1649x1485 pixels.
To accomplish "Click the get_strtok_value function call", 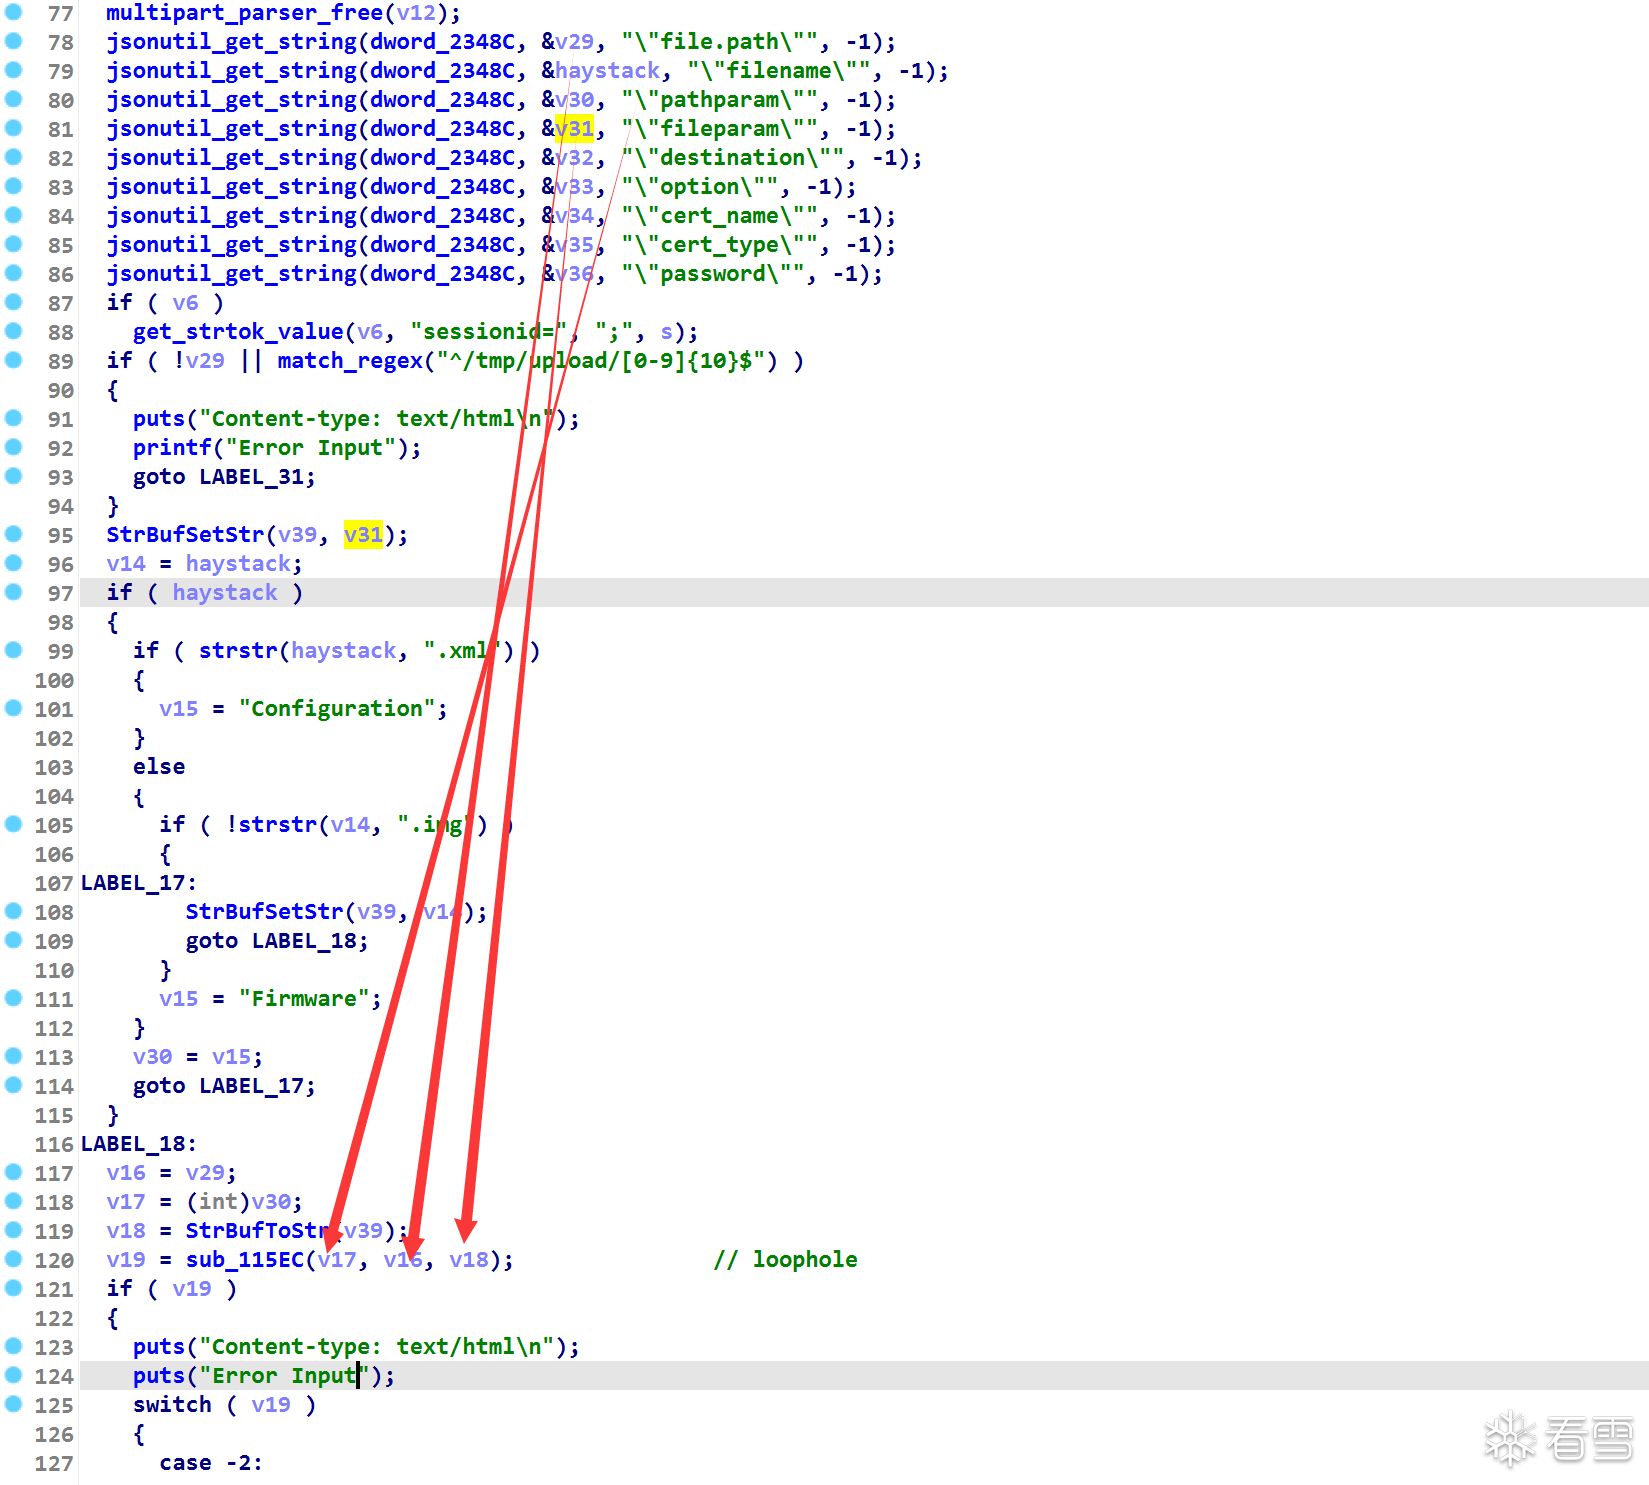I will 238,332.
